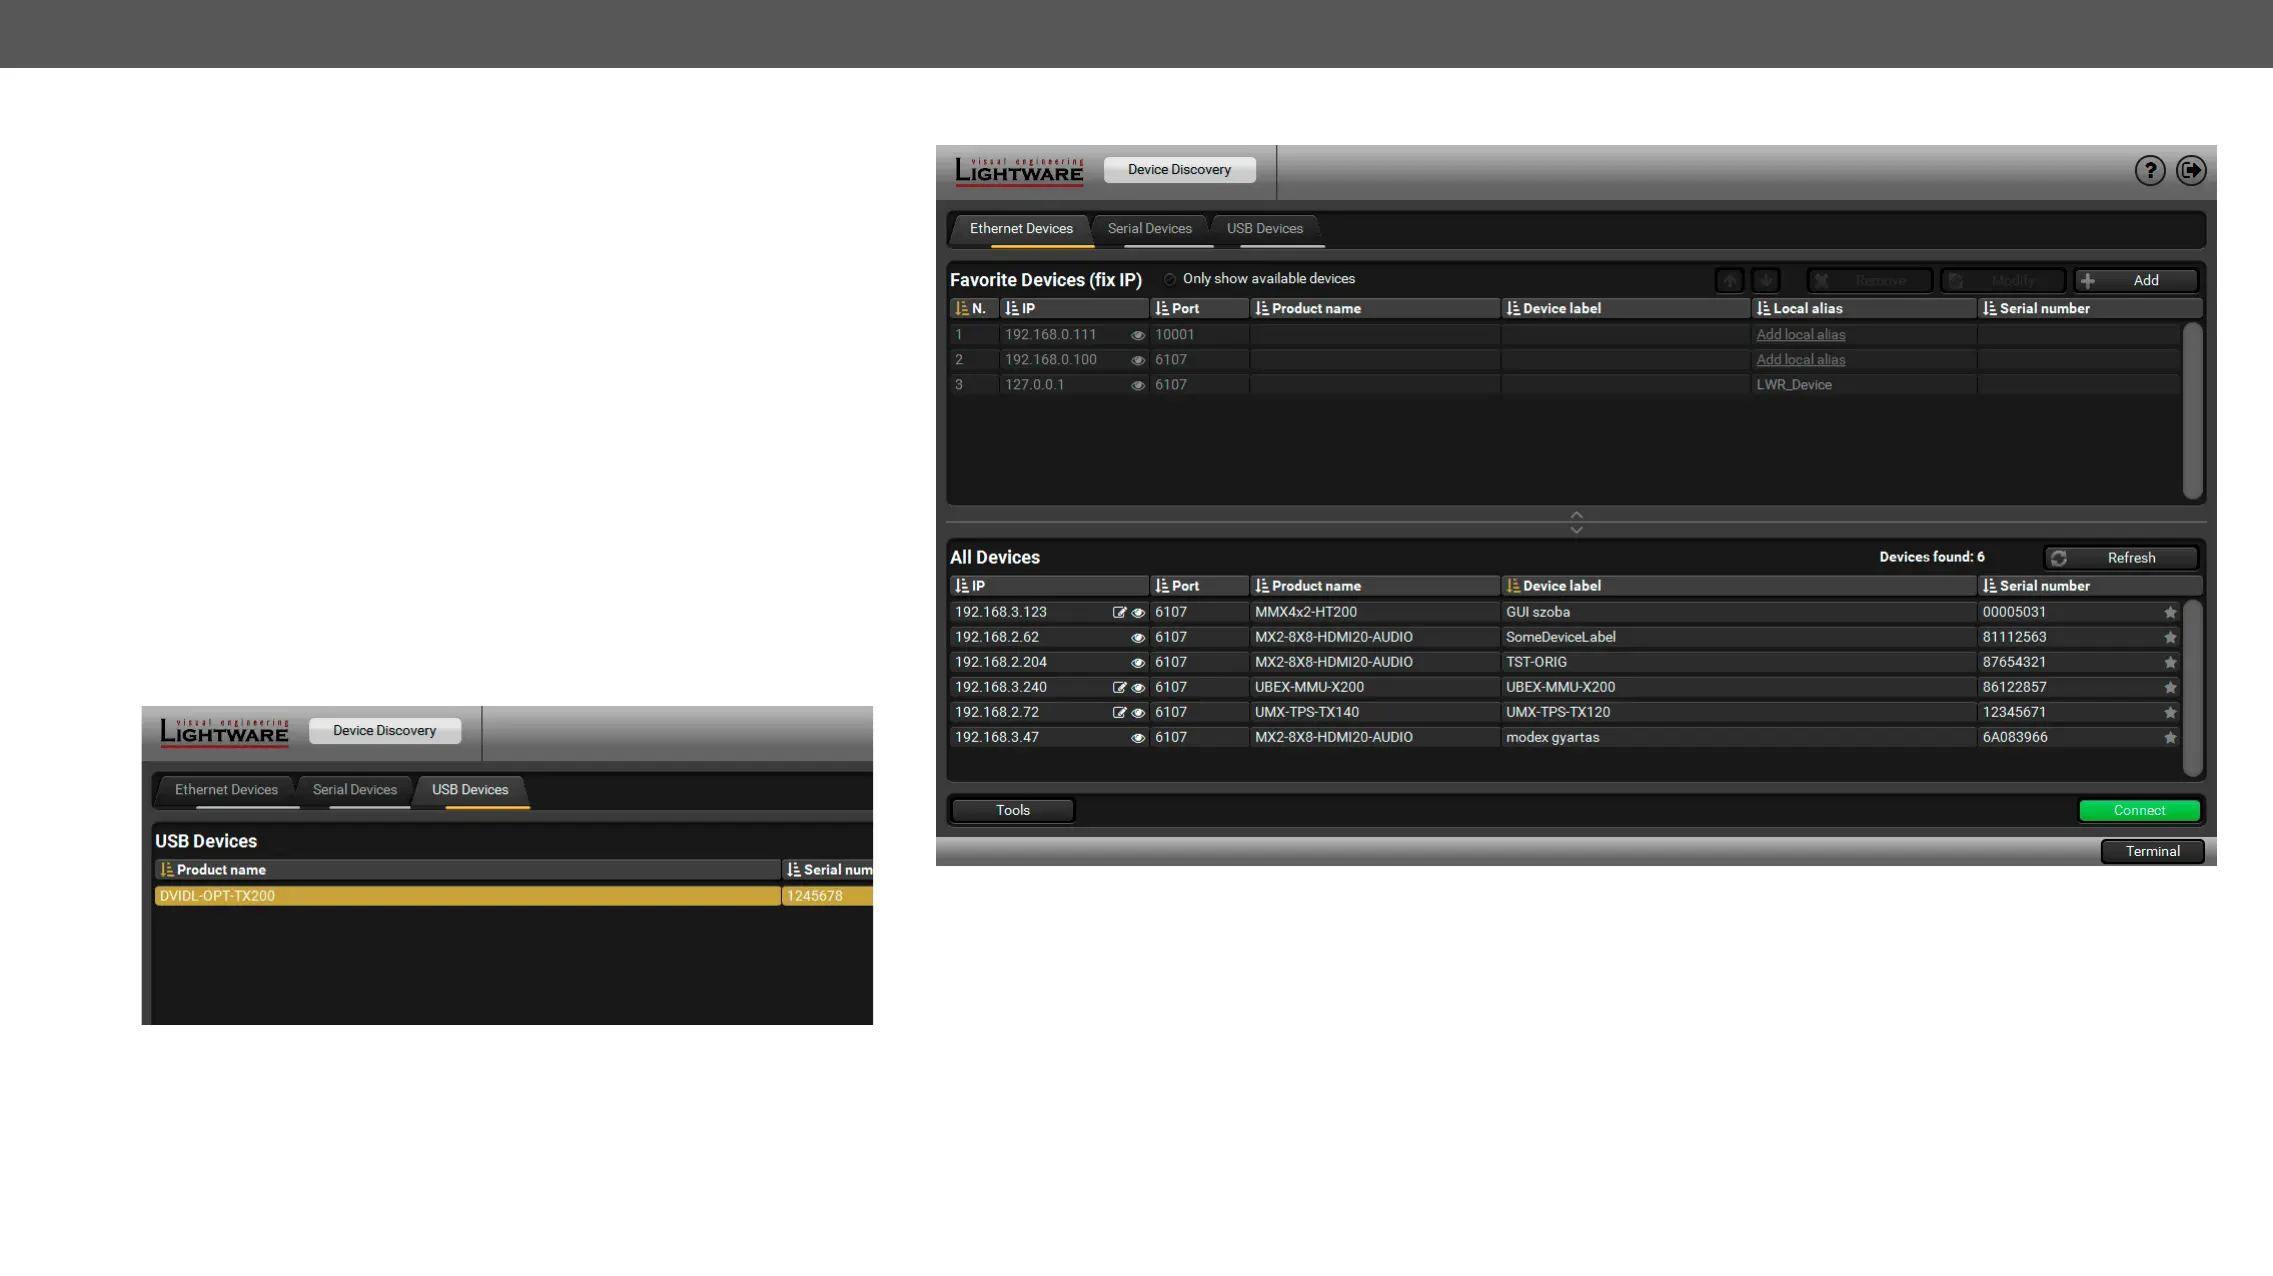The width and height of the screenshot is (2273, 1276).
Task: Click the eye icon for 192.168.2.204
Action: coord(1138,662)
